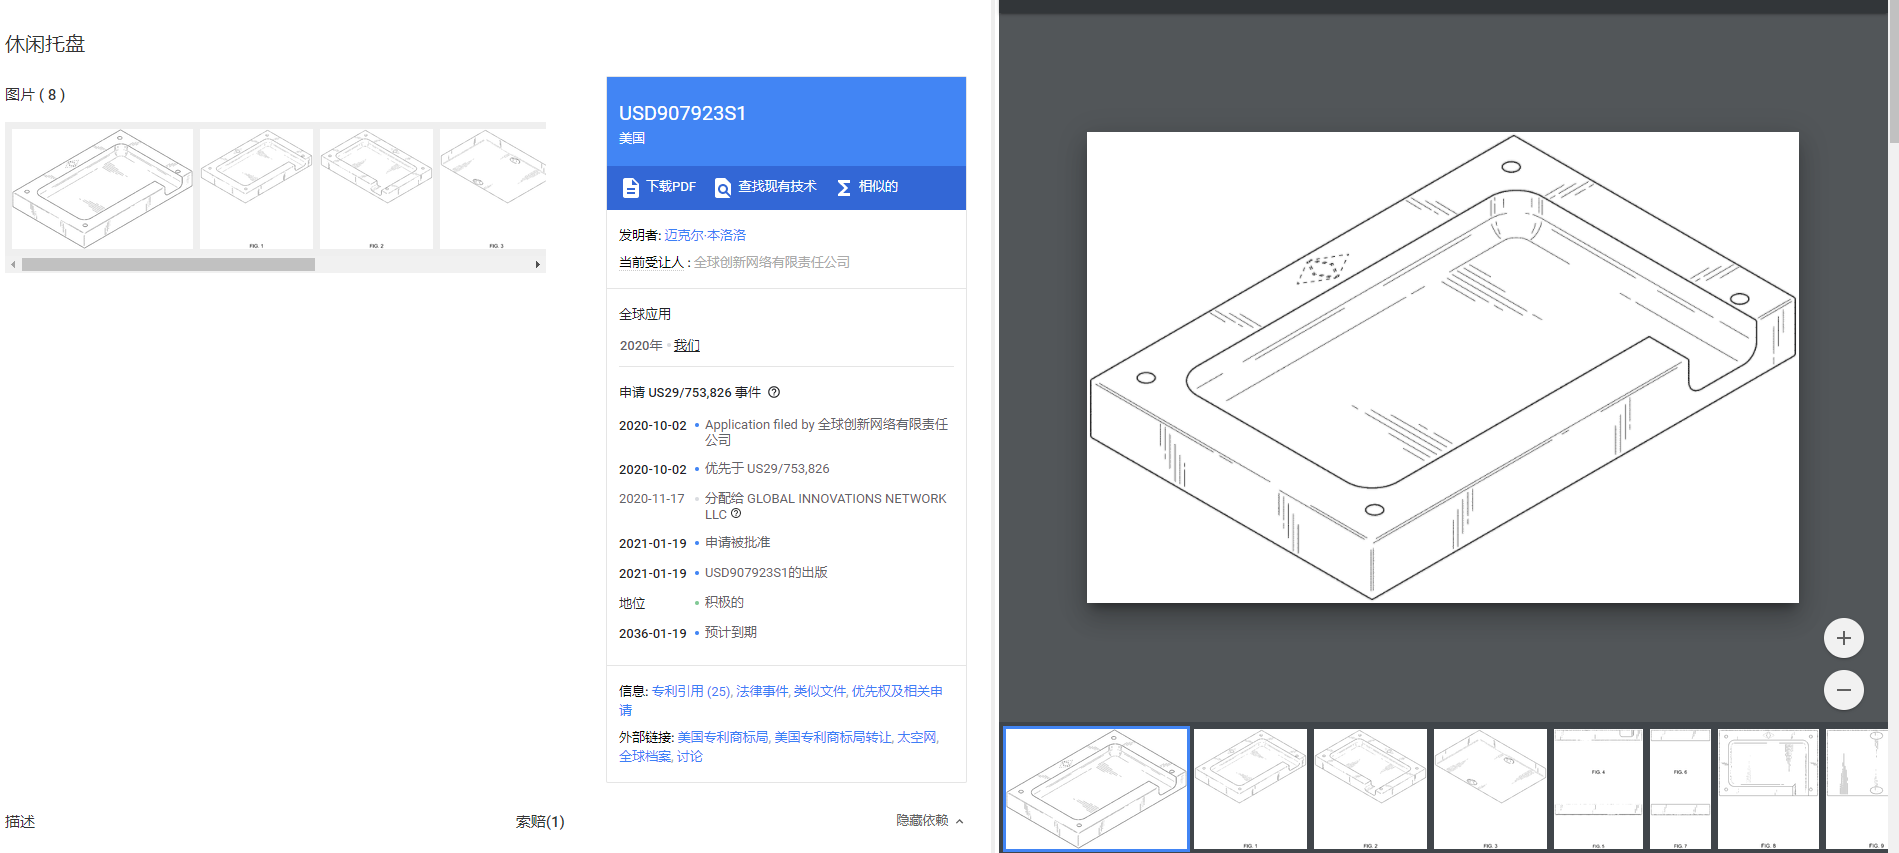Select FIG. 3 thumbnail in left image strip
Viewport: 1899px width, 853px height.
coord(493,189)
